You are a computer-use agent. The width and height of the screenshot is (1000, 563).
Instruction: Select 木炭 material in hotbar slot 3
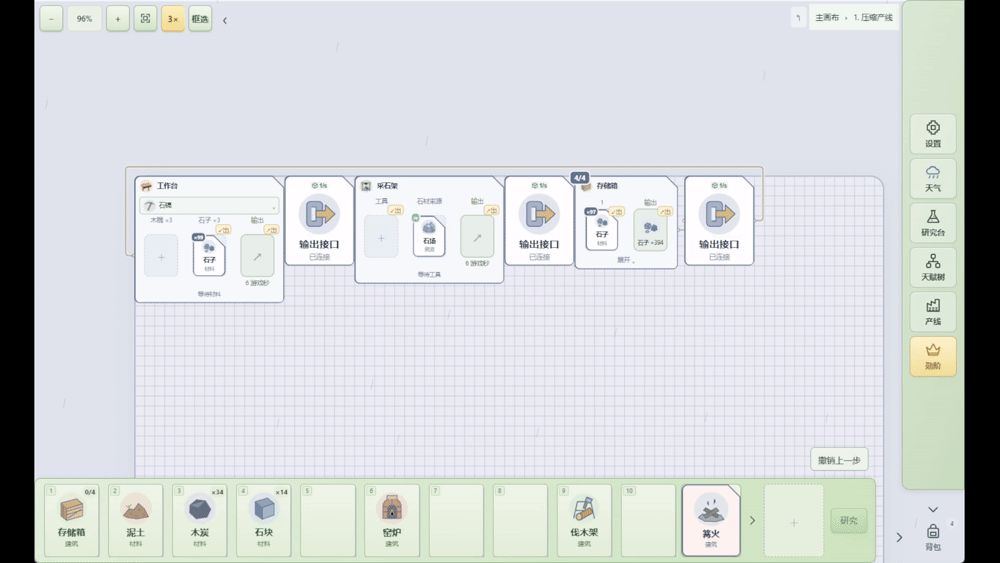(200, 520)
